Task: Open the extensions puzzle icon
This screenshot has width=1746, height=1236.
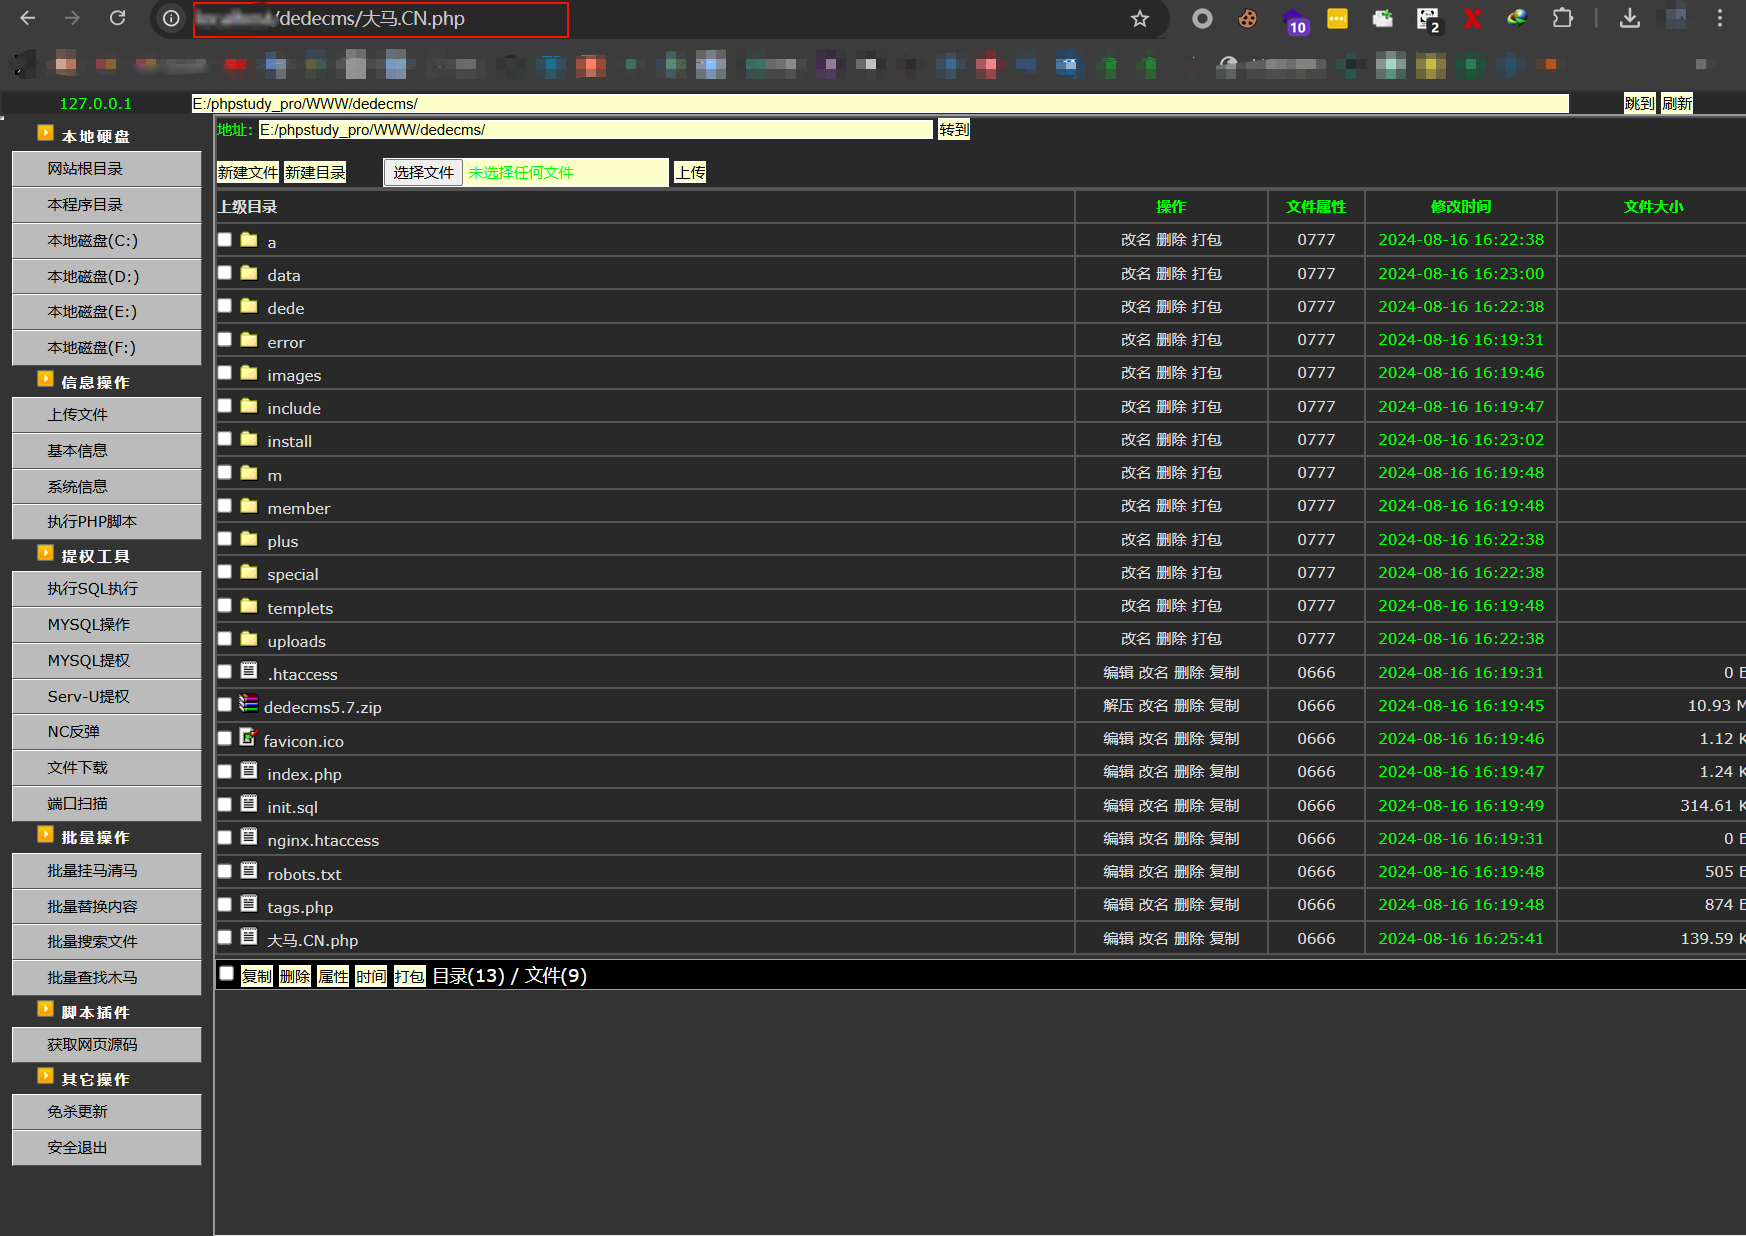Action: click(x=1562, y=18)
